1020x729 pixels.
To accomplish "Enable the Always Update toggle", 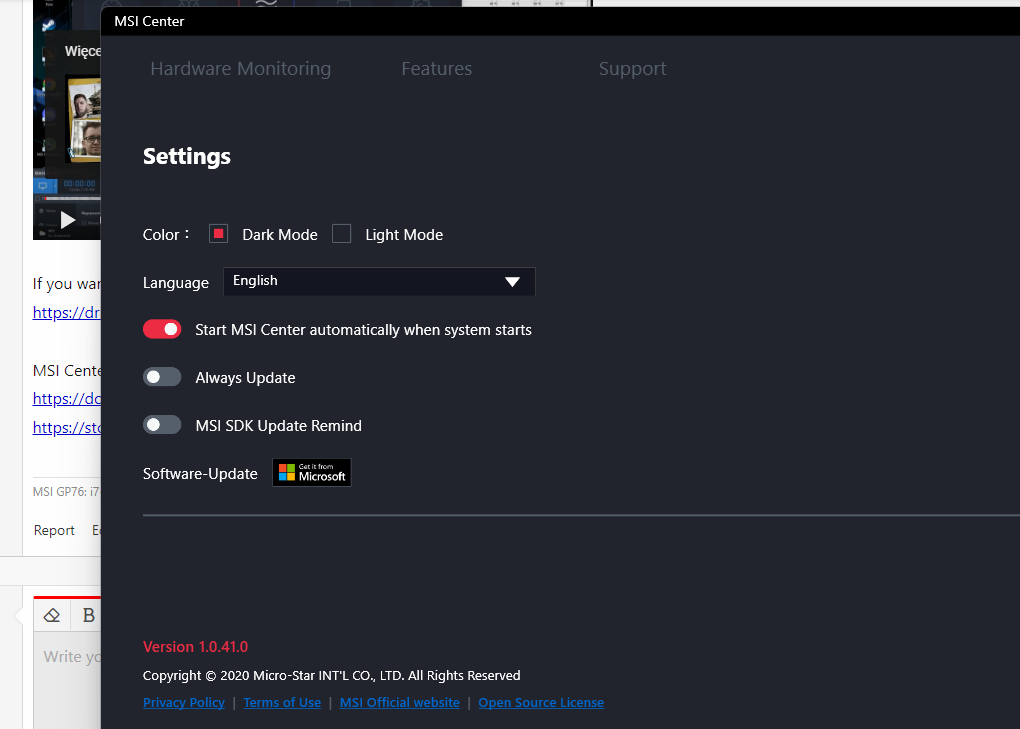I will 162,377.
